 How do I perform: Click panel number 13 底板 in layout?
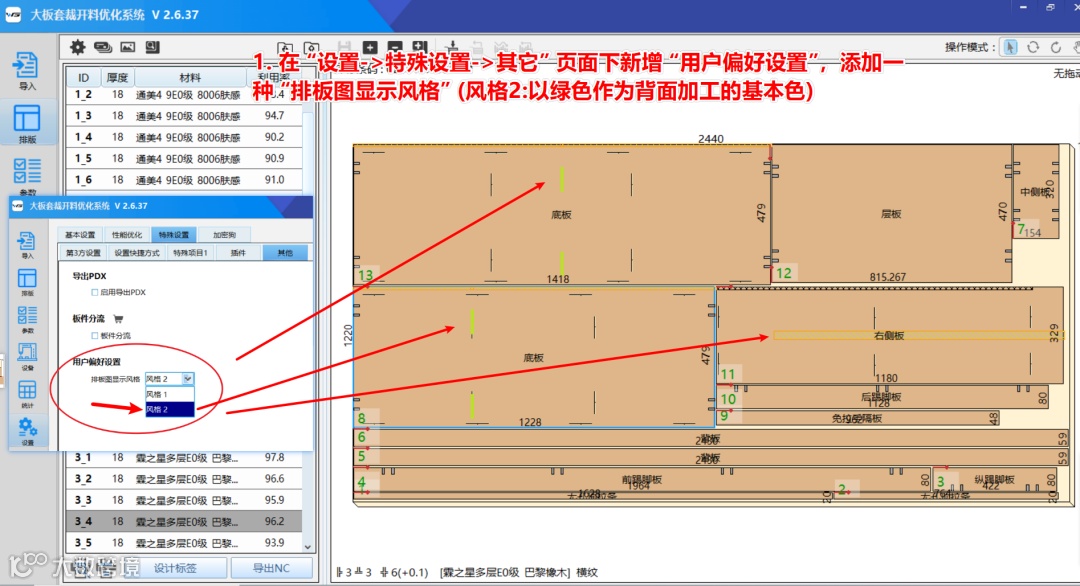(561, 215)
